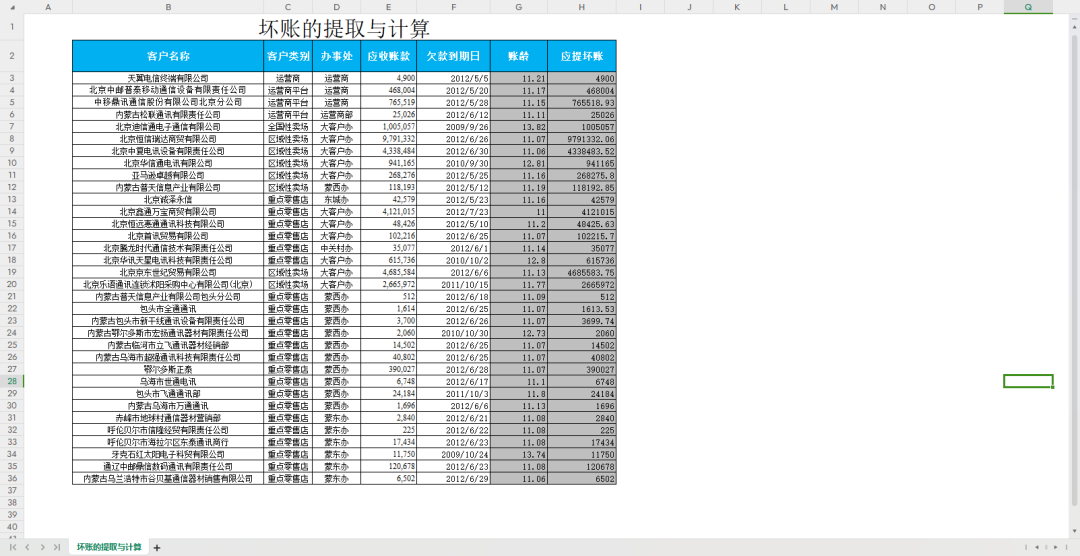
Task: Select row 28 header
Action: [12, 381]
